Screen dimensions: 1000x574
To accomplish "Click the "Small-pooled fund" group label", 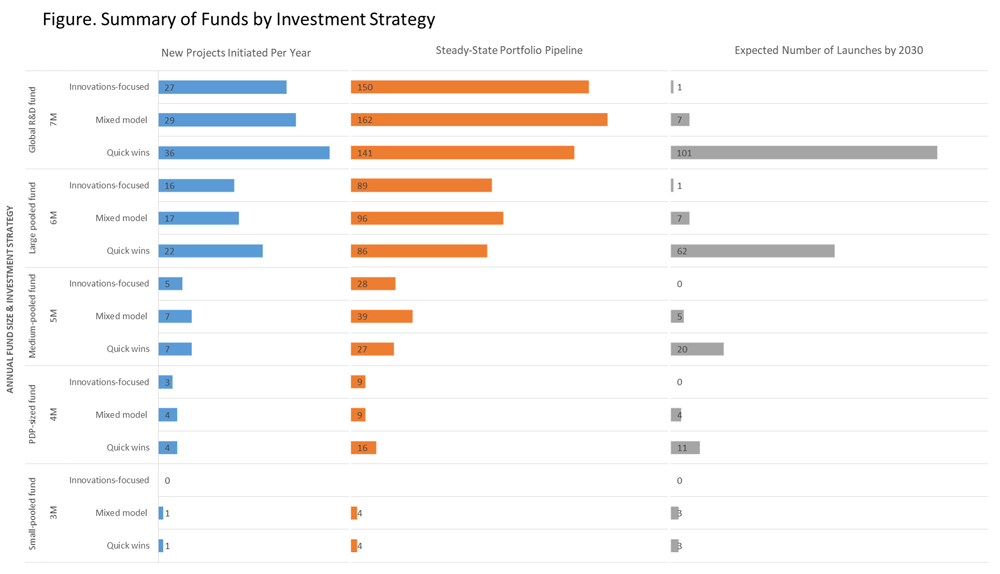I will (x=32, y=513).
